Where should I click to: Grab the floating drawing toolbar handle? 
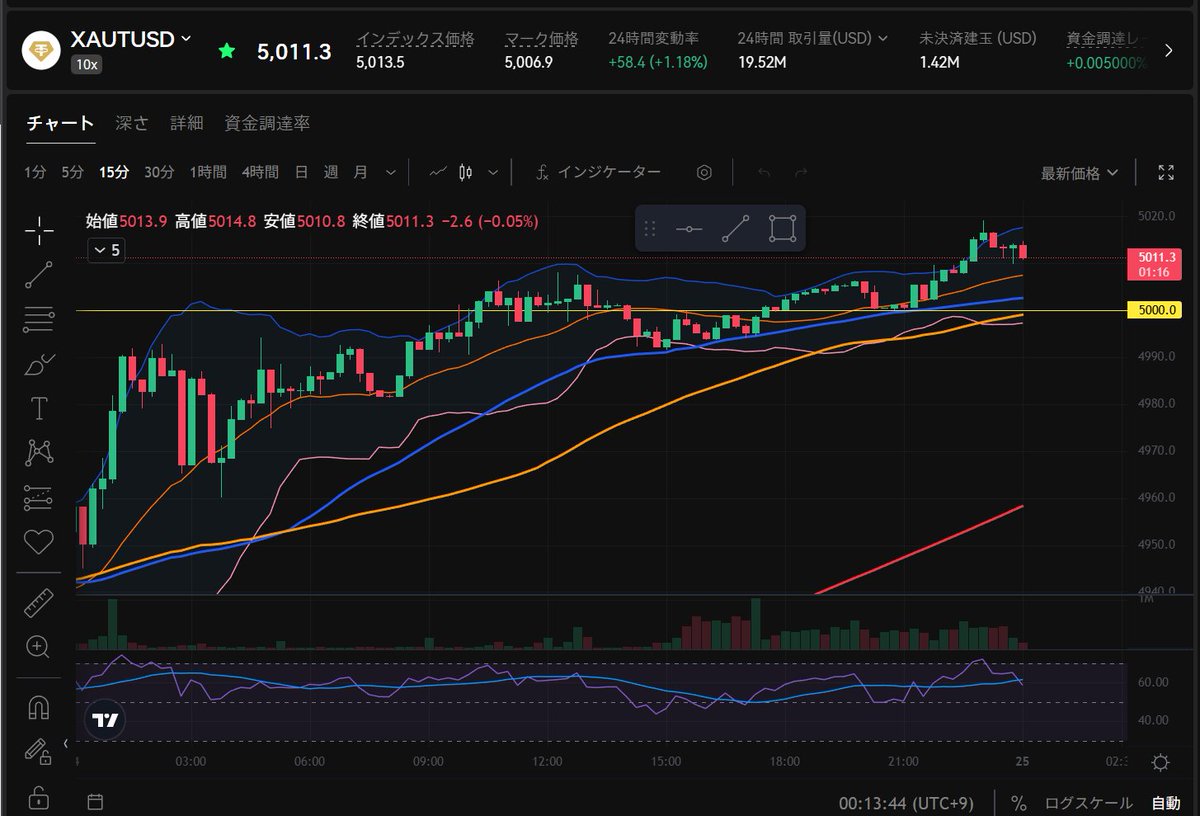649,229
